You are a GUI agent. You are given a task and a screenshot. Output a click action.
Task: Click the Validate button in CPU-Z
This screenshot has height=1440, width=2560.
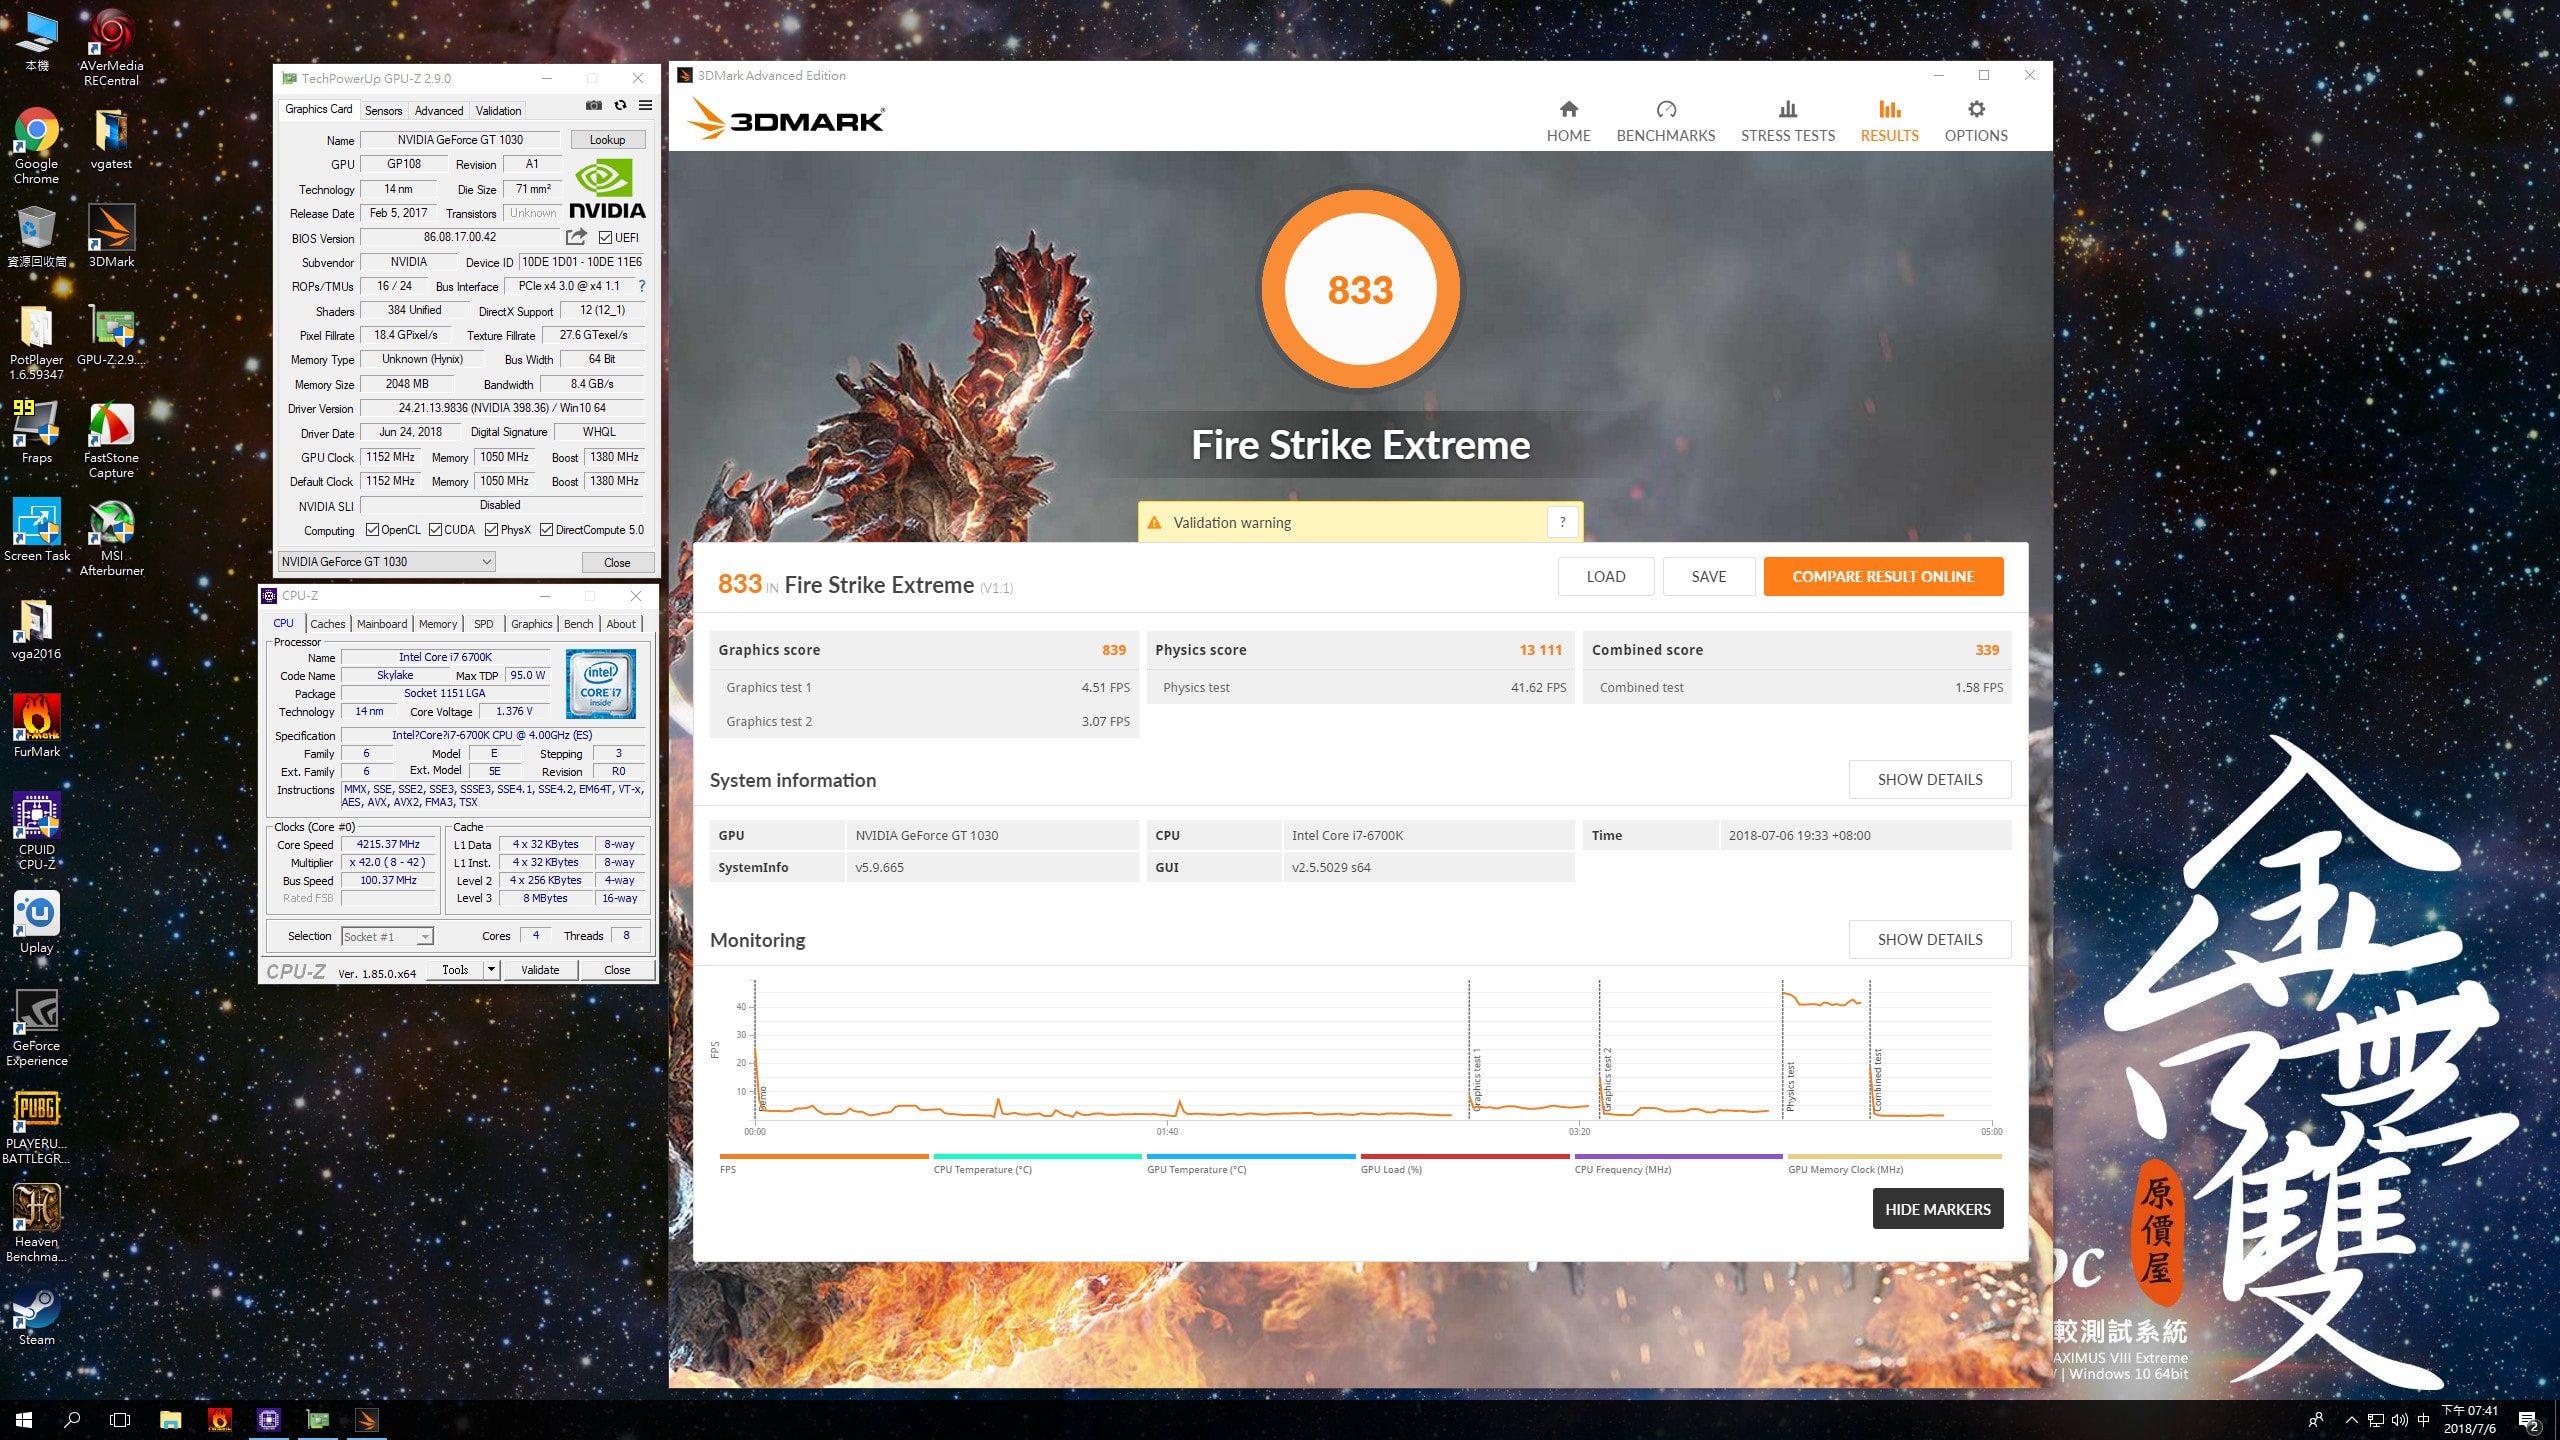[540, 970]
